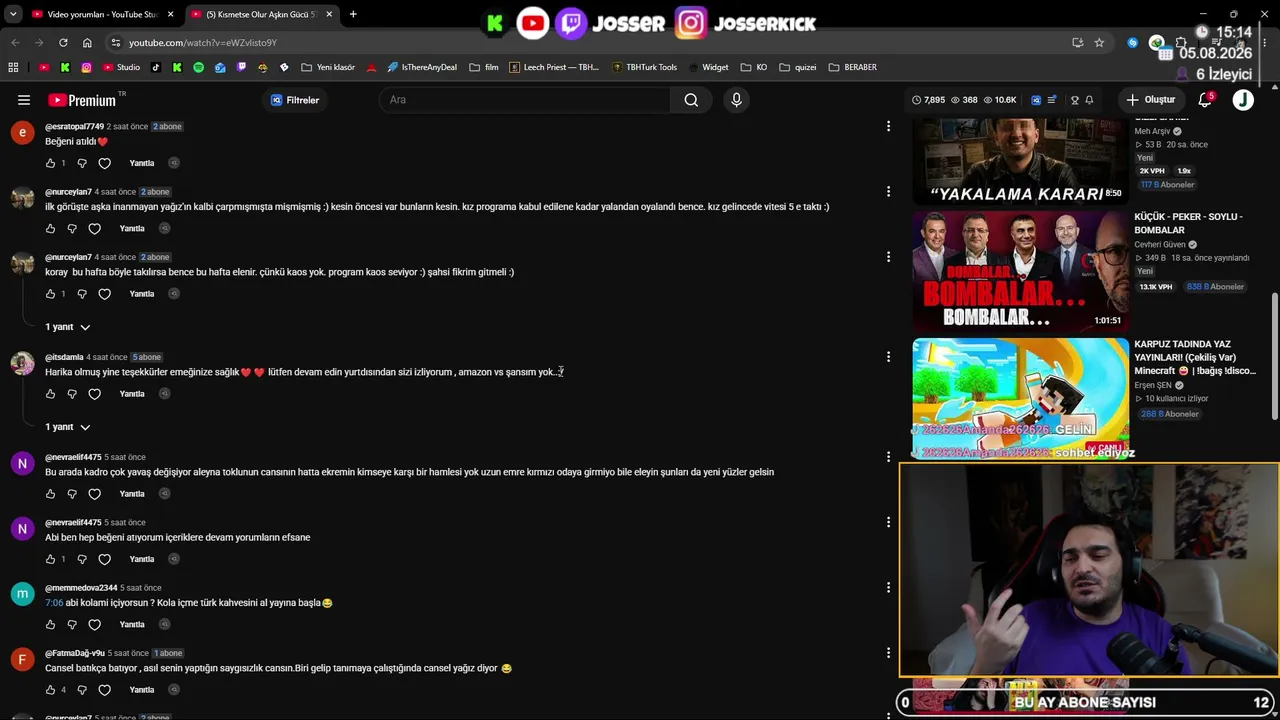This screenshot has height=720, width=1280.
Task: Expand the 1 reply under @itsdamla's comment
Action: click(x=67, y=427)
